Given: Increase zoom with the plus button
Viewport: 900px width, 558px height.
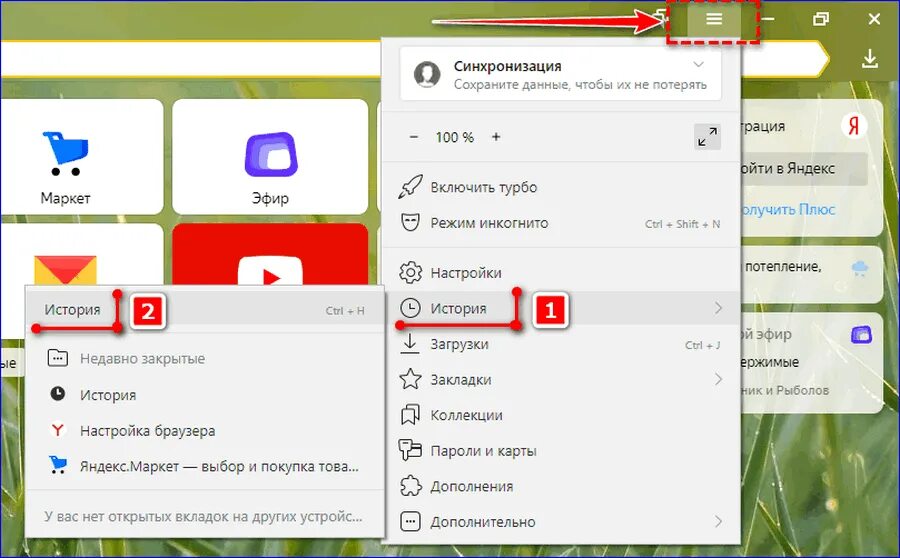Looking at the screenshot, I should (x=496, y=137).
